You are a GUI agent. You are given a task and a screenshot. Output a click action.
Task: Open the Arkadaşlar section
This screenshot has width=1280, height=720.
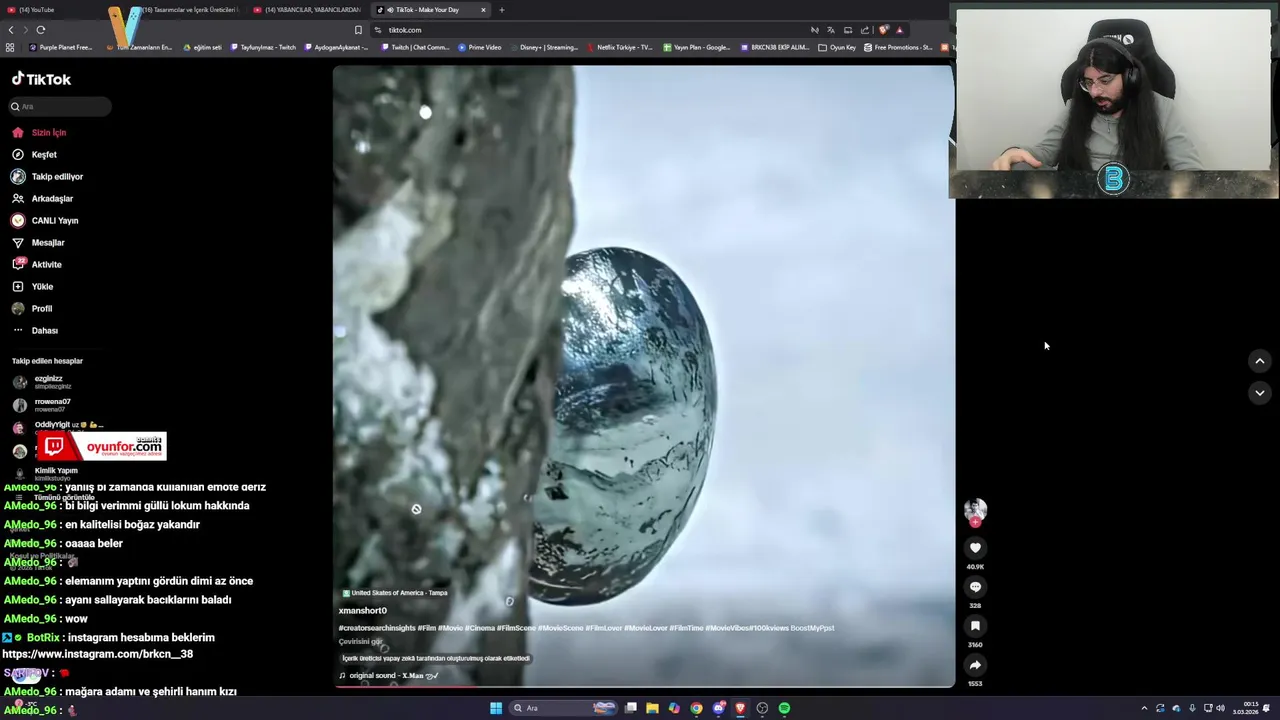(x=42, y=198)
